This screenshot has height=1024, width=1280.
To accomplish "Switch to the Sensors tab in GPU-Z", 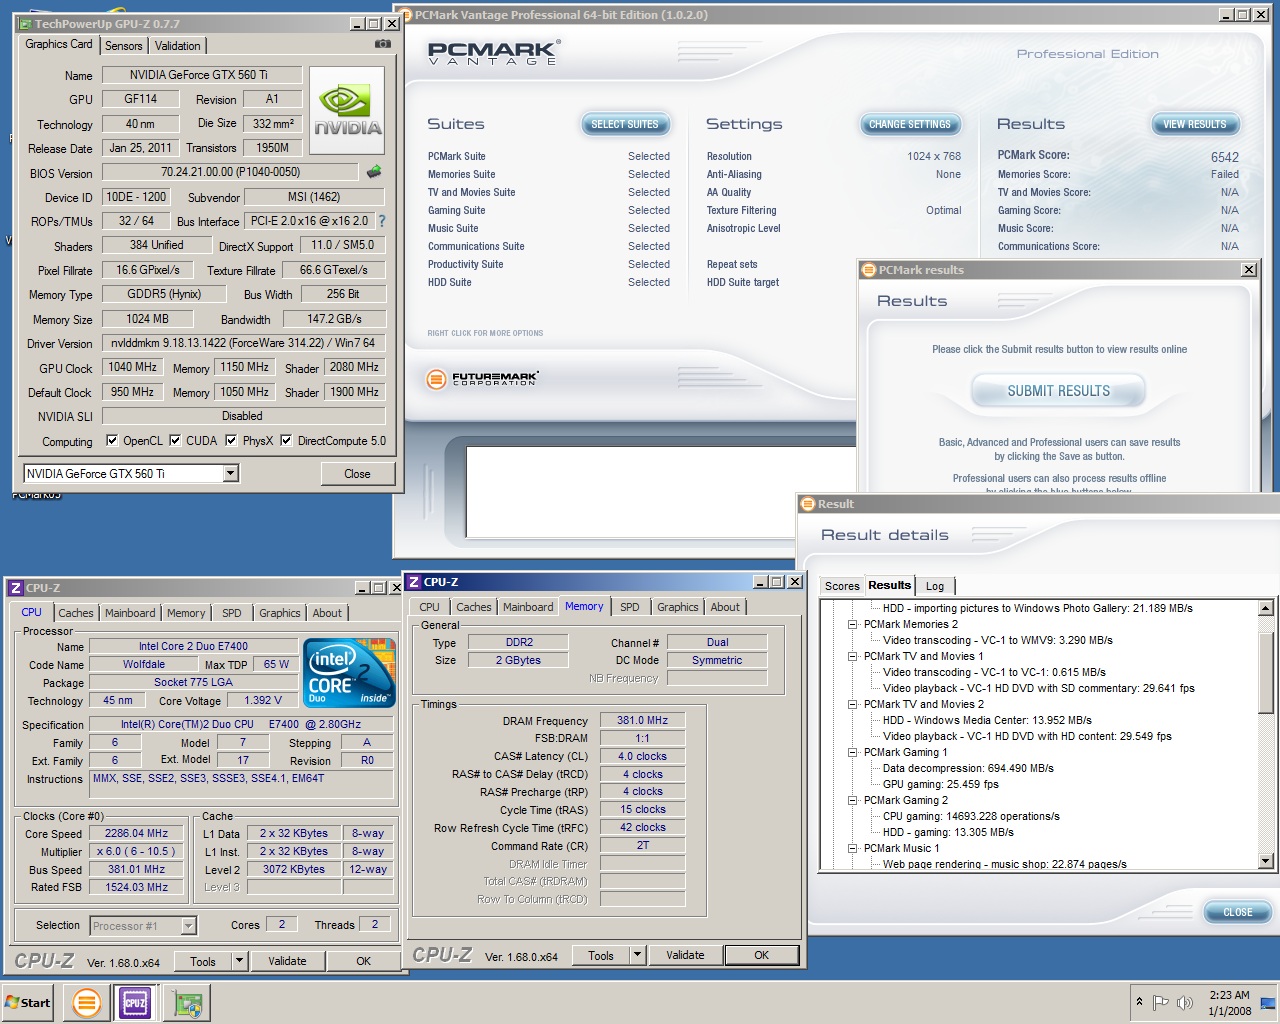I will click(124, 46).
